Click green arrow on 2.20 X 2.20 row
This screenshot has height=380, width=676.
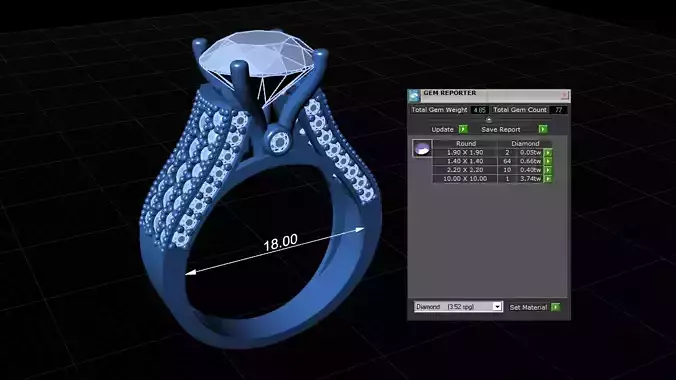click(x=548, y=170)
